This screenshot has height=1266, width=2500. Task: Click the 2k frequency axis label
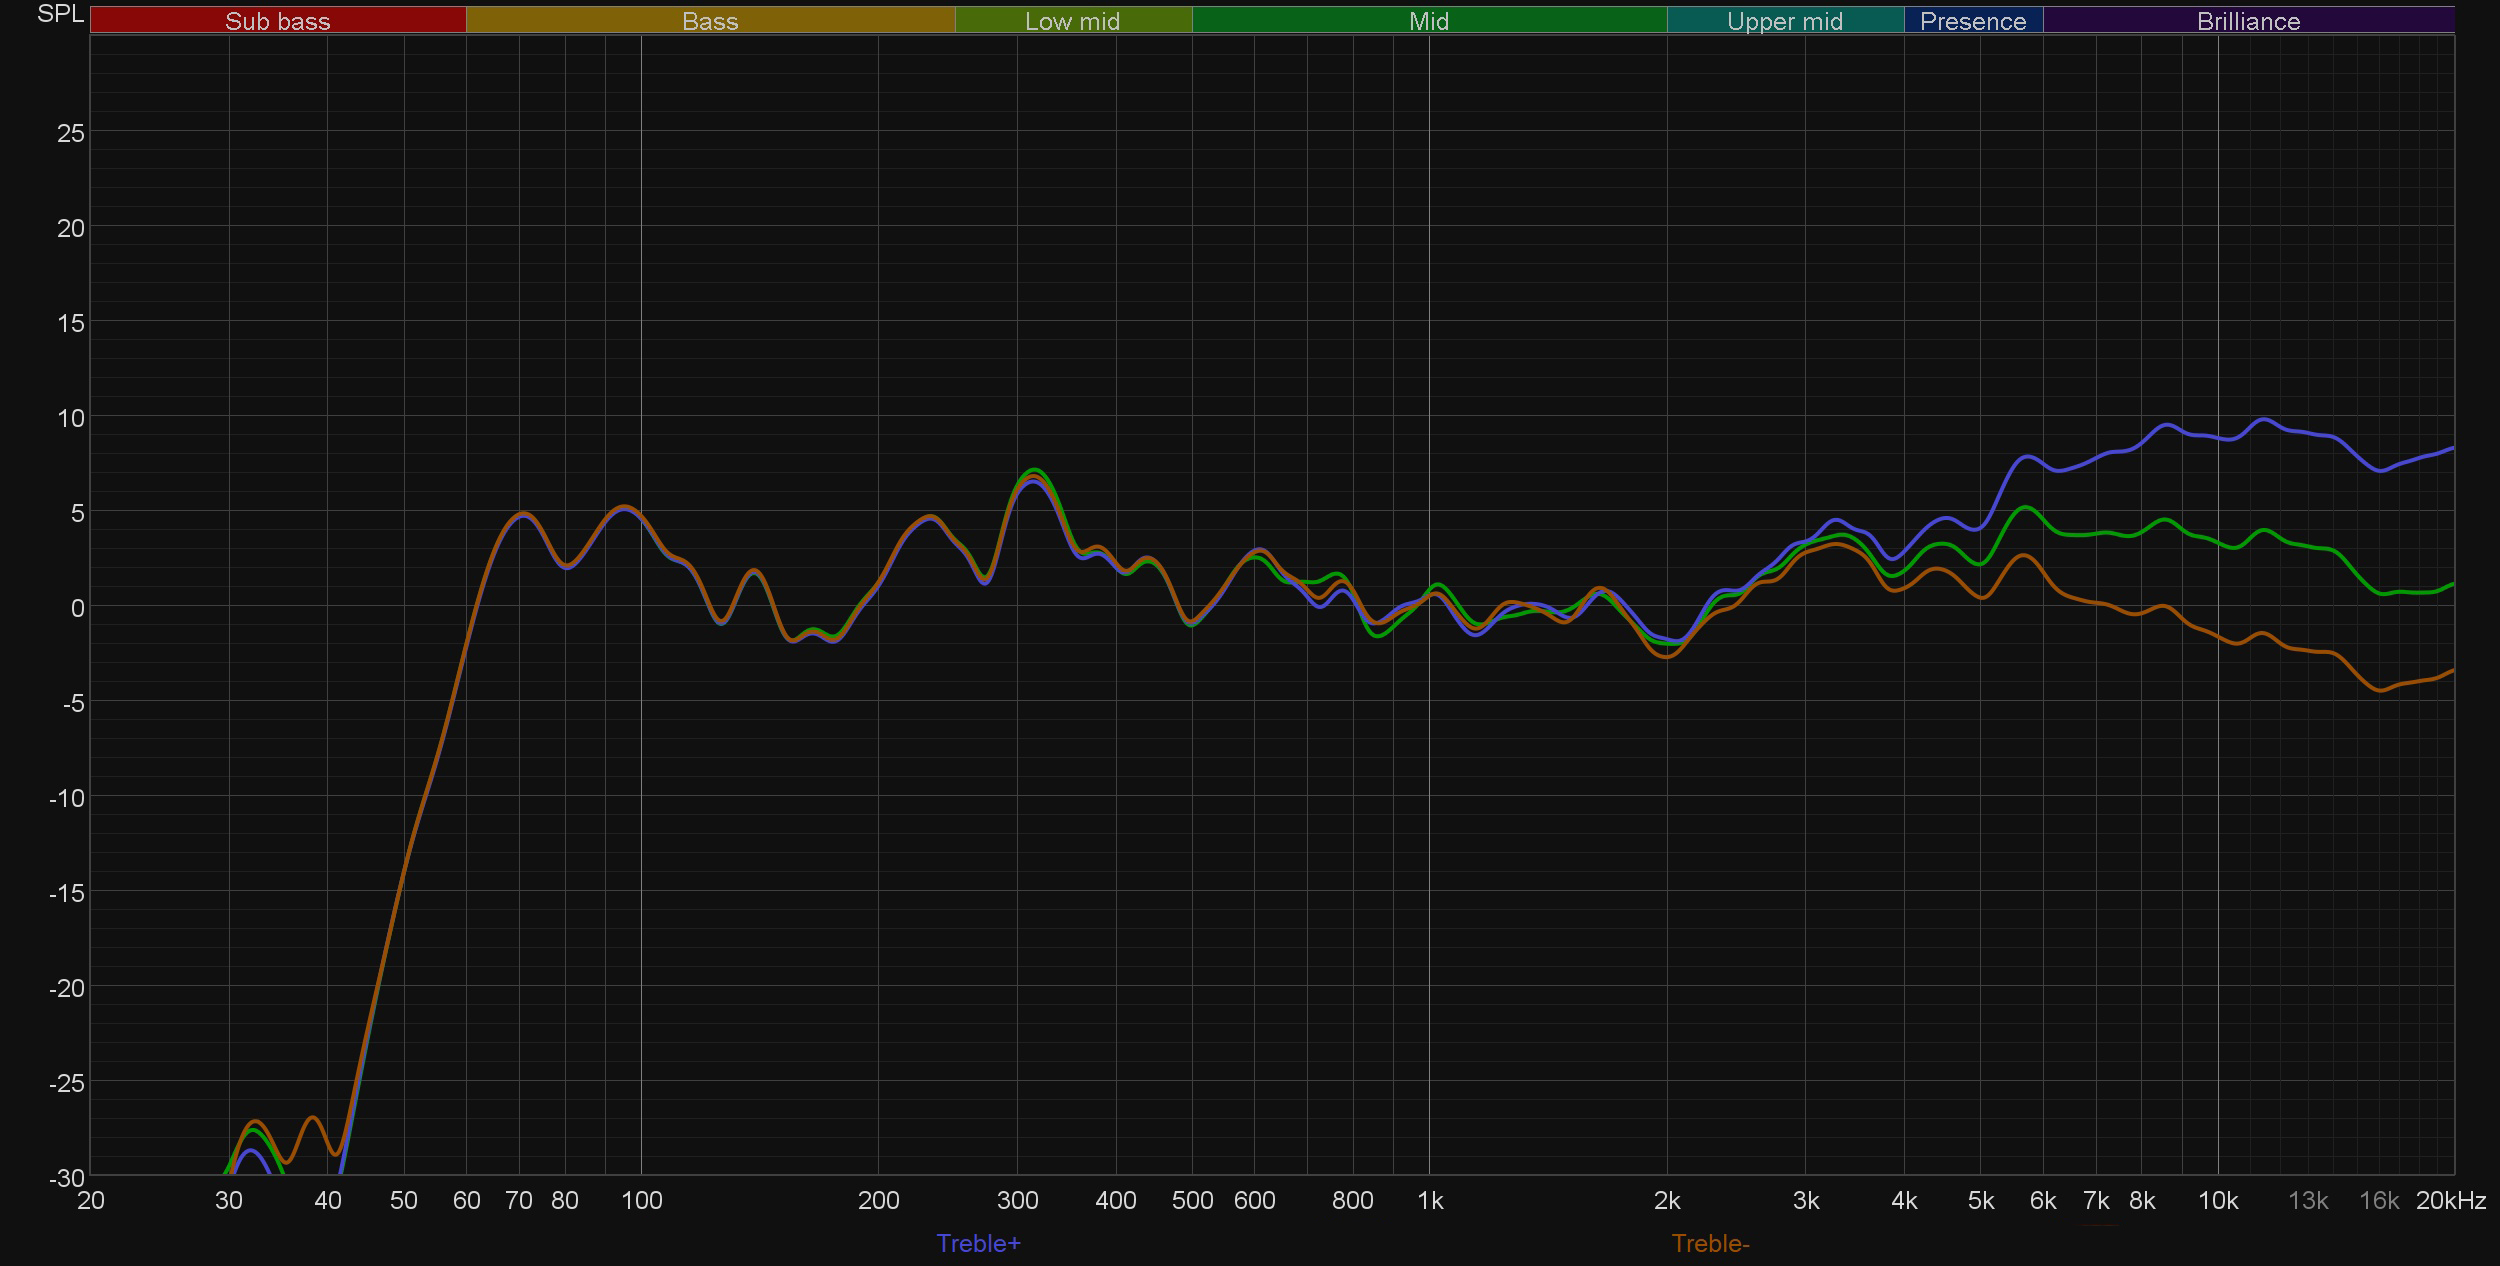(1667, 1201)
